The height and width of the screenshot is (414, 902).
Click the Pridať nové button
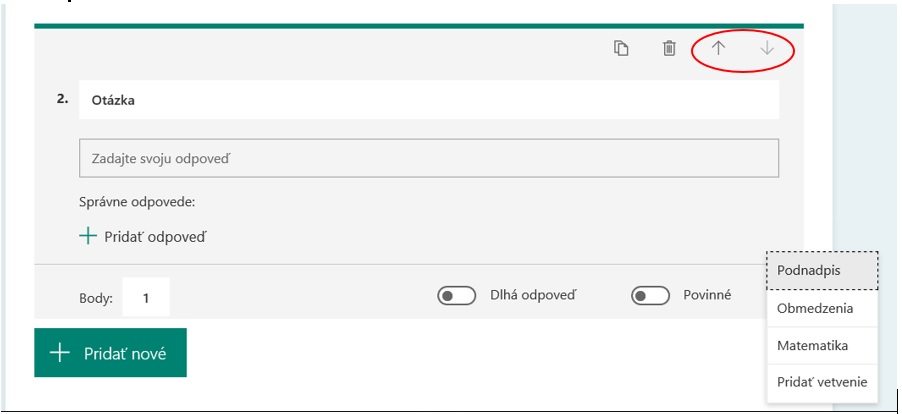(110, 352)
